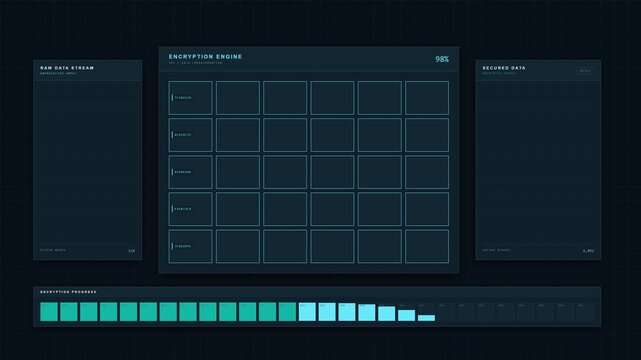Select the bottom-right empty cell of engine grid
Screen dimensions: 641x360
(x=427, y=246)
